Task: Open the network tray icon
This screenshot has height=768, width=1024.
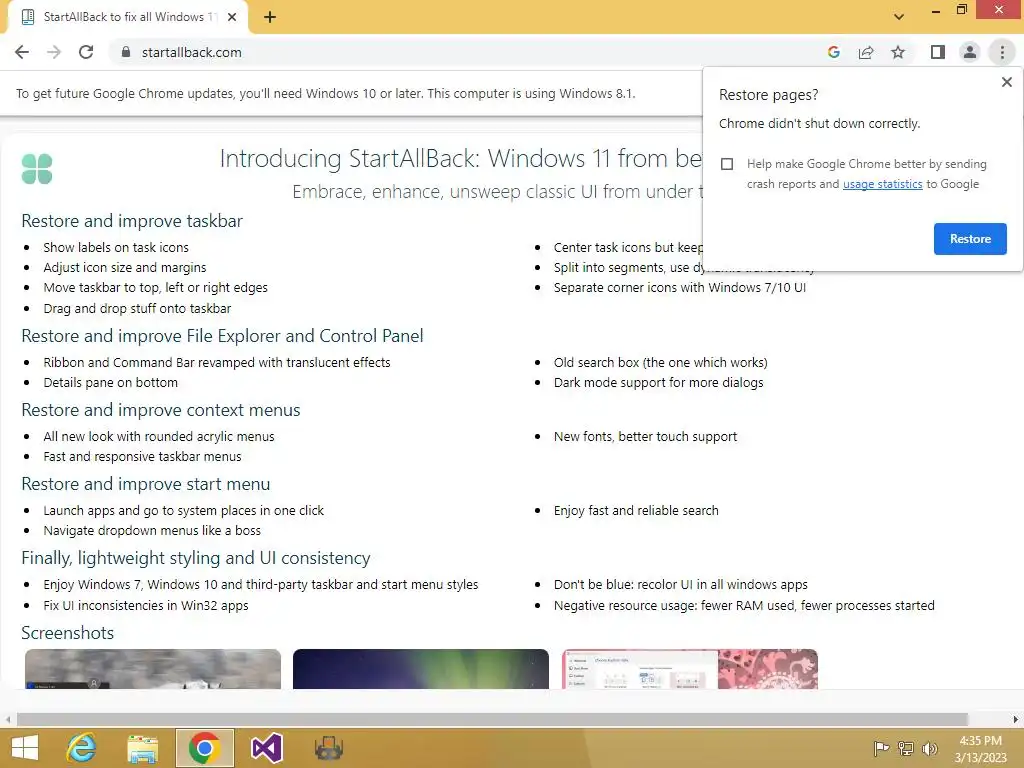Action: tap(906, 748)
